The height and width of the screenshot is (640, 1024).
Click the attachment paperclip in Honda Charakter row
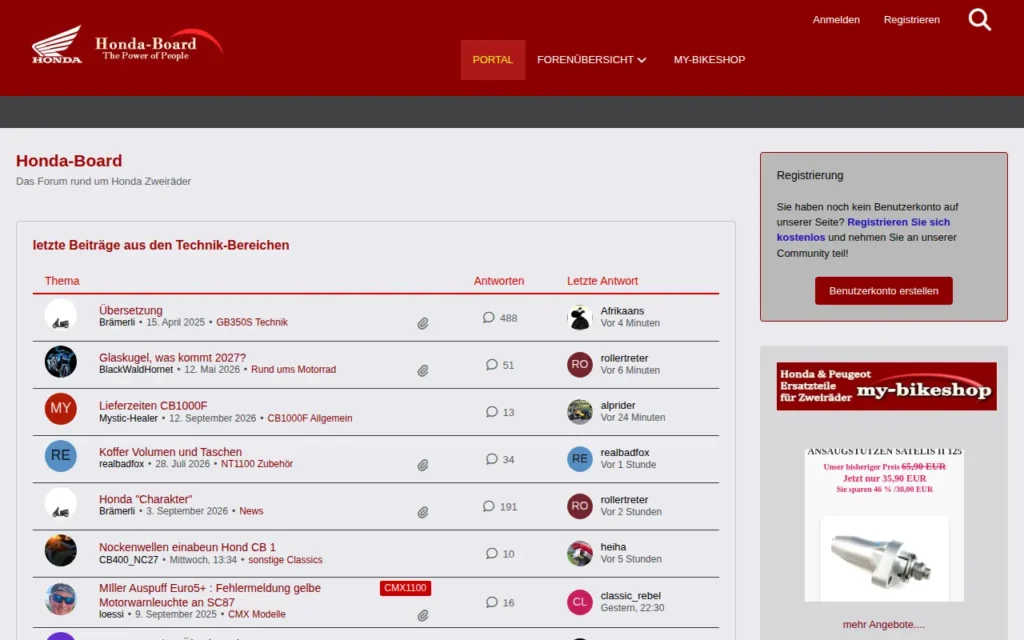click(x=423, y=512)
